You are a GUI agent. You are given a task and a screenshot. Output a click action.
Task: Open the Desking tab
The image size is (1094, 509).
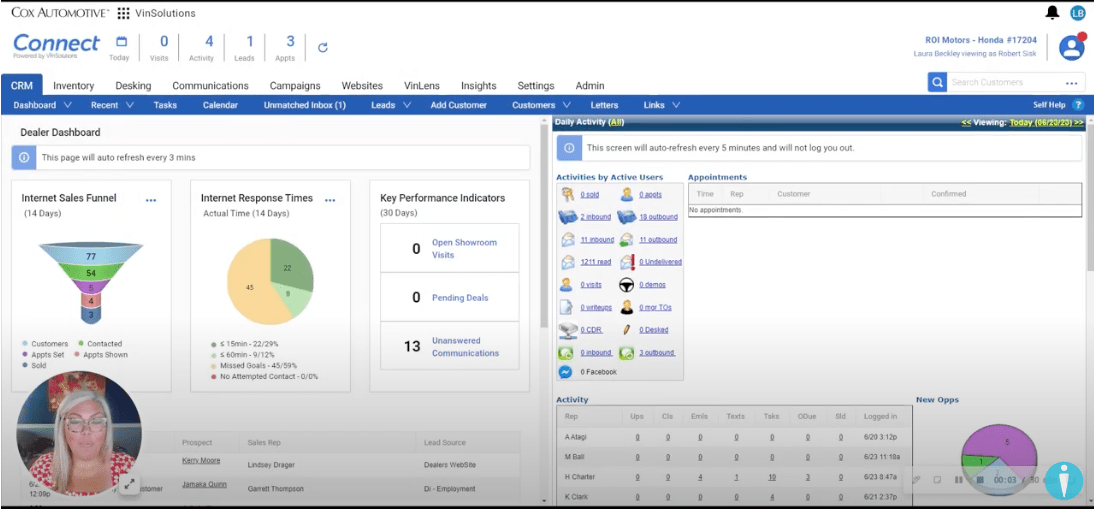coord(133,86)
